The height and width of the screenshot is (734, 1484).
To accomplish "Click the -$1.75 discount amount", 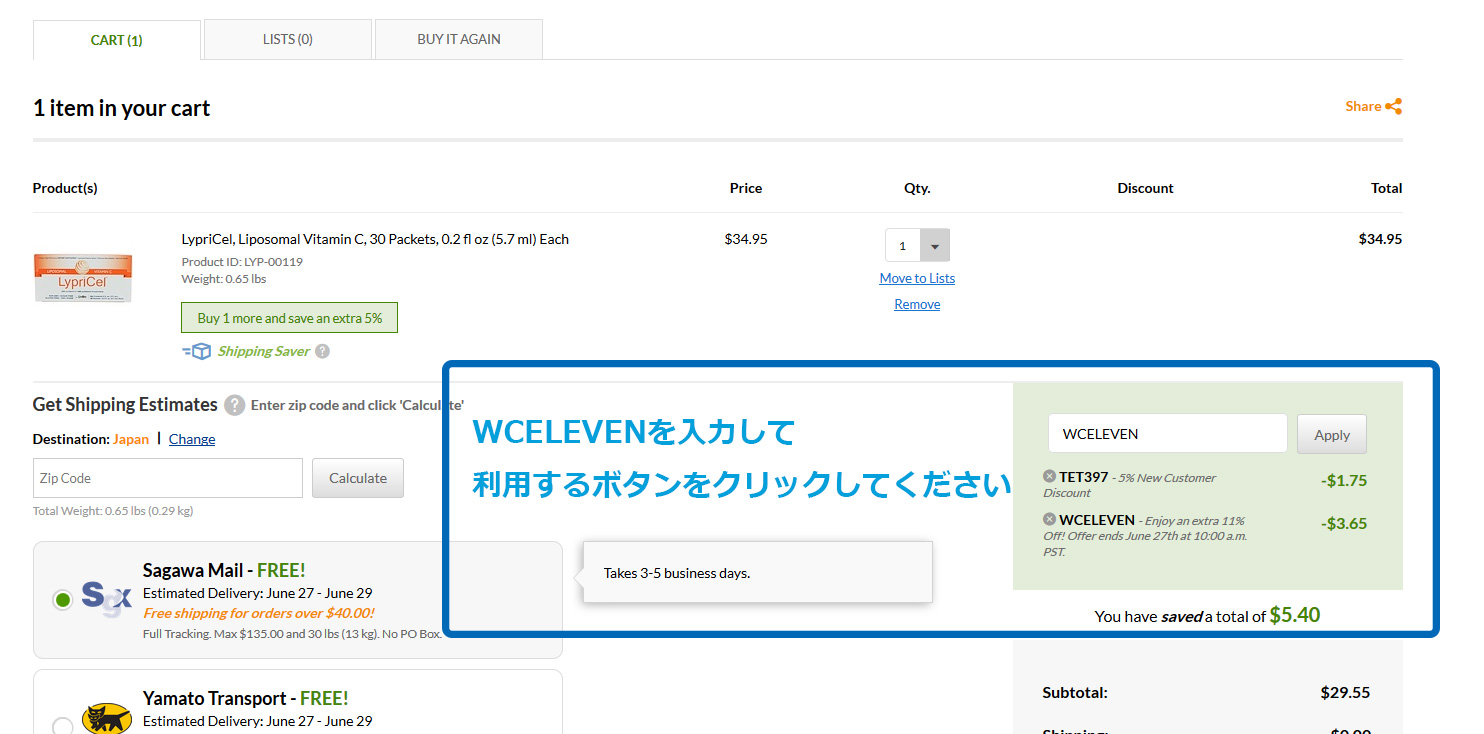I will pos(1344,481).
